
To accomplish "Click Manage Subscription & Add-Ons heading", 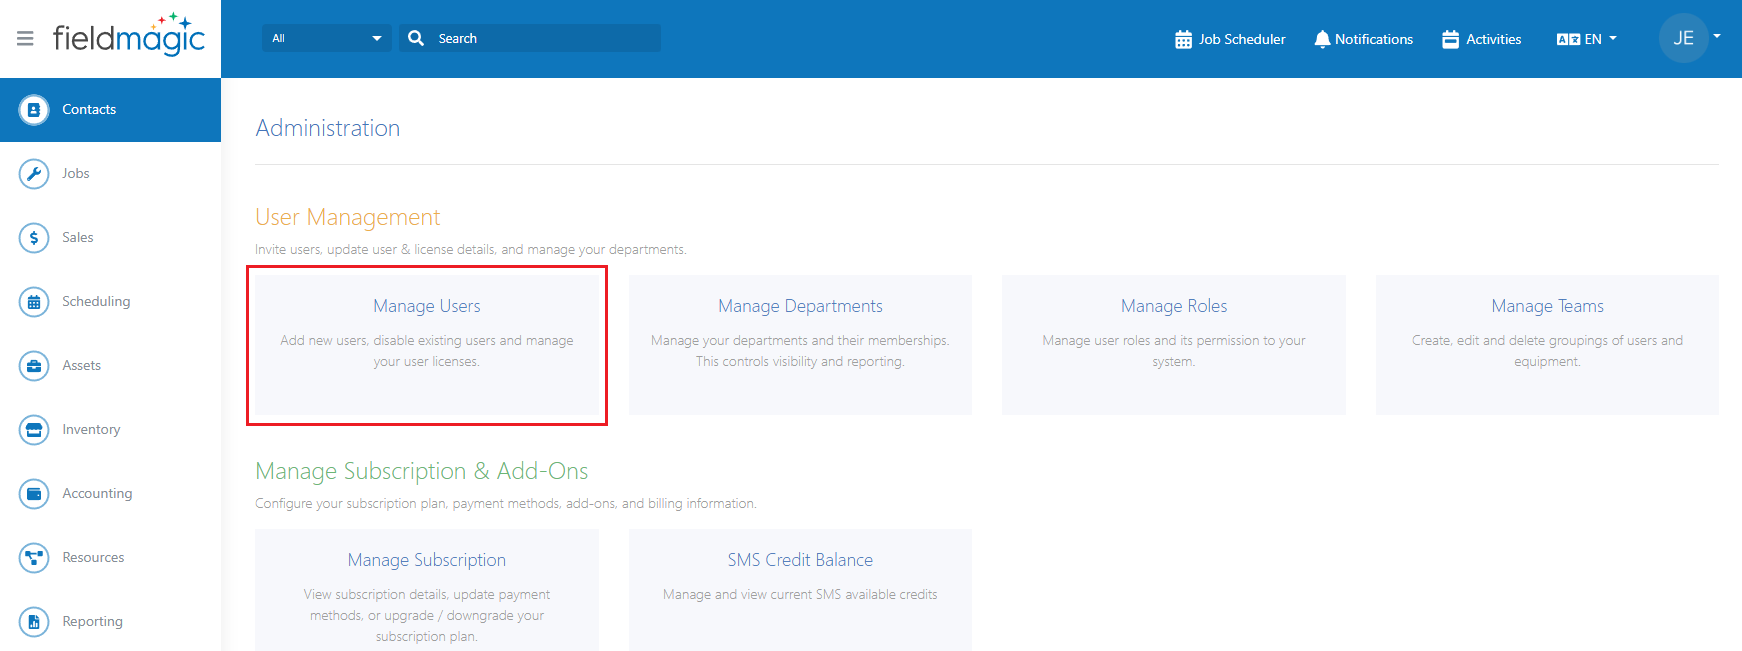I will [422, 471].
